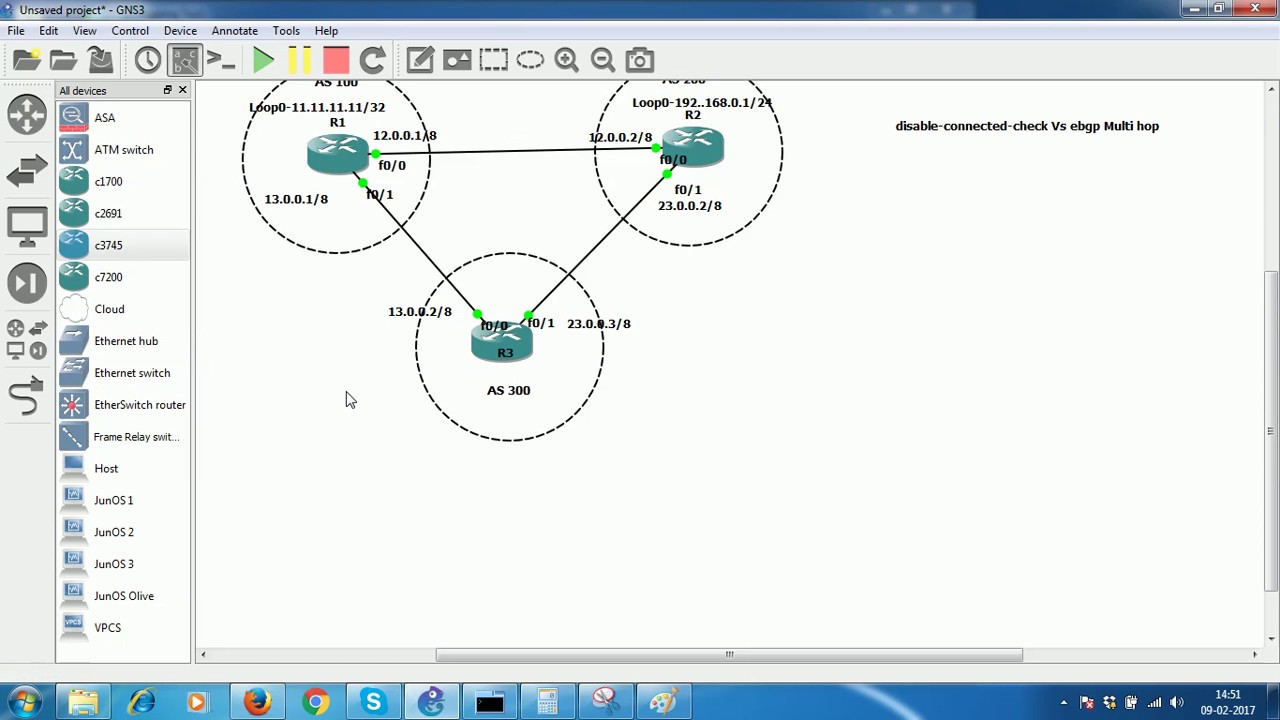Open the Edit menu
1280x720 pixels.
pyautogui.click(x=48, y=30)
